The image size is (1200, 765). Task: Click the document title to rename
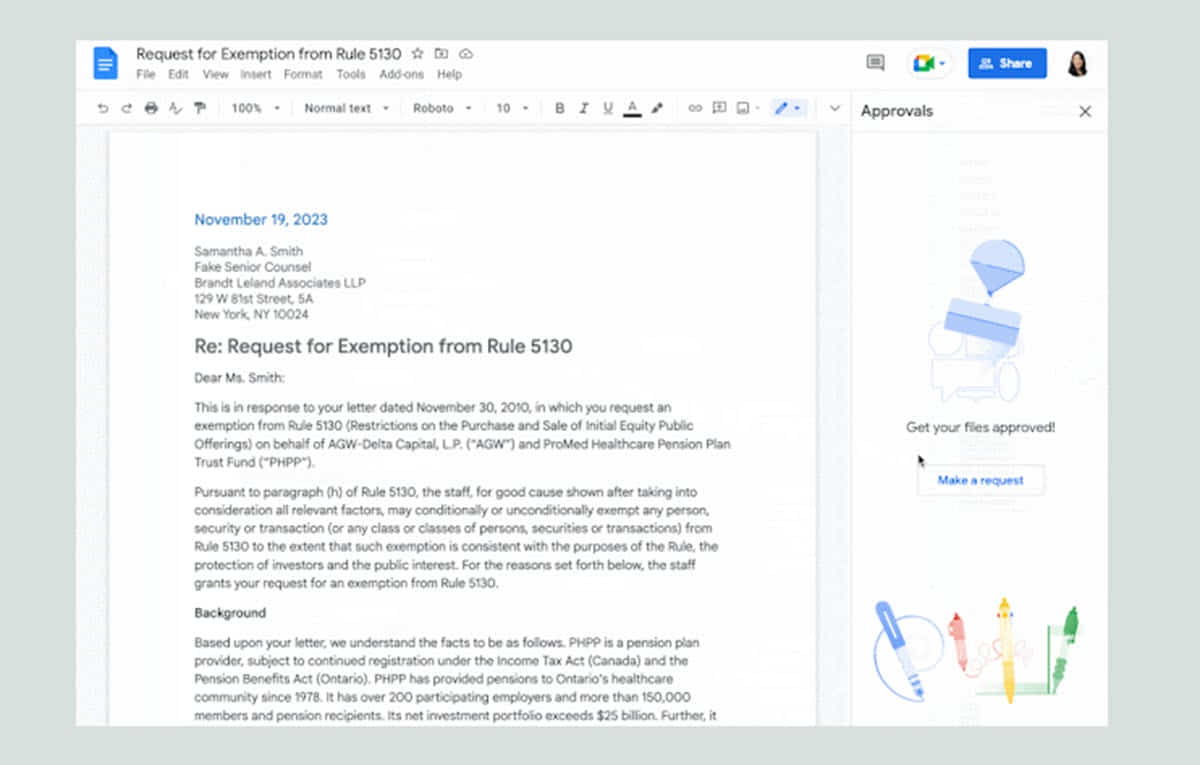point(269,54)
